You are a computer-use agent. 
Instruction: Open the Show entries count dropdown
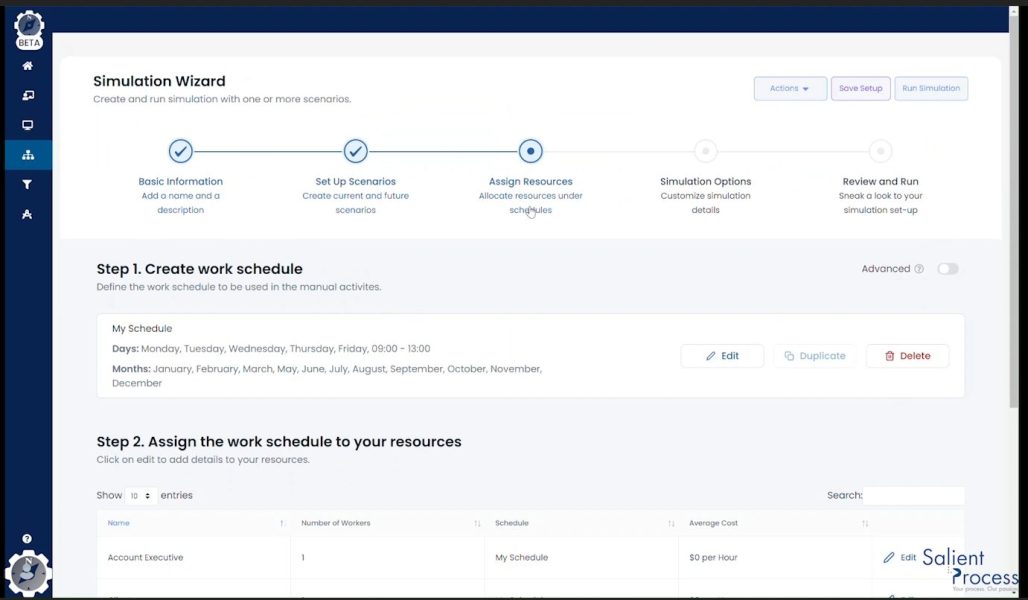click(139, 495)
